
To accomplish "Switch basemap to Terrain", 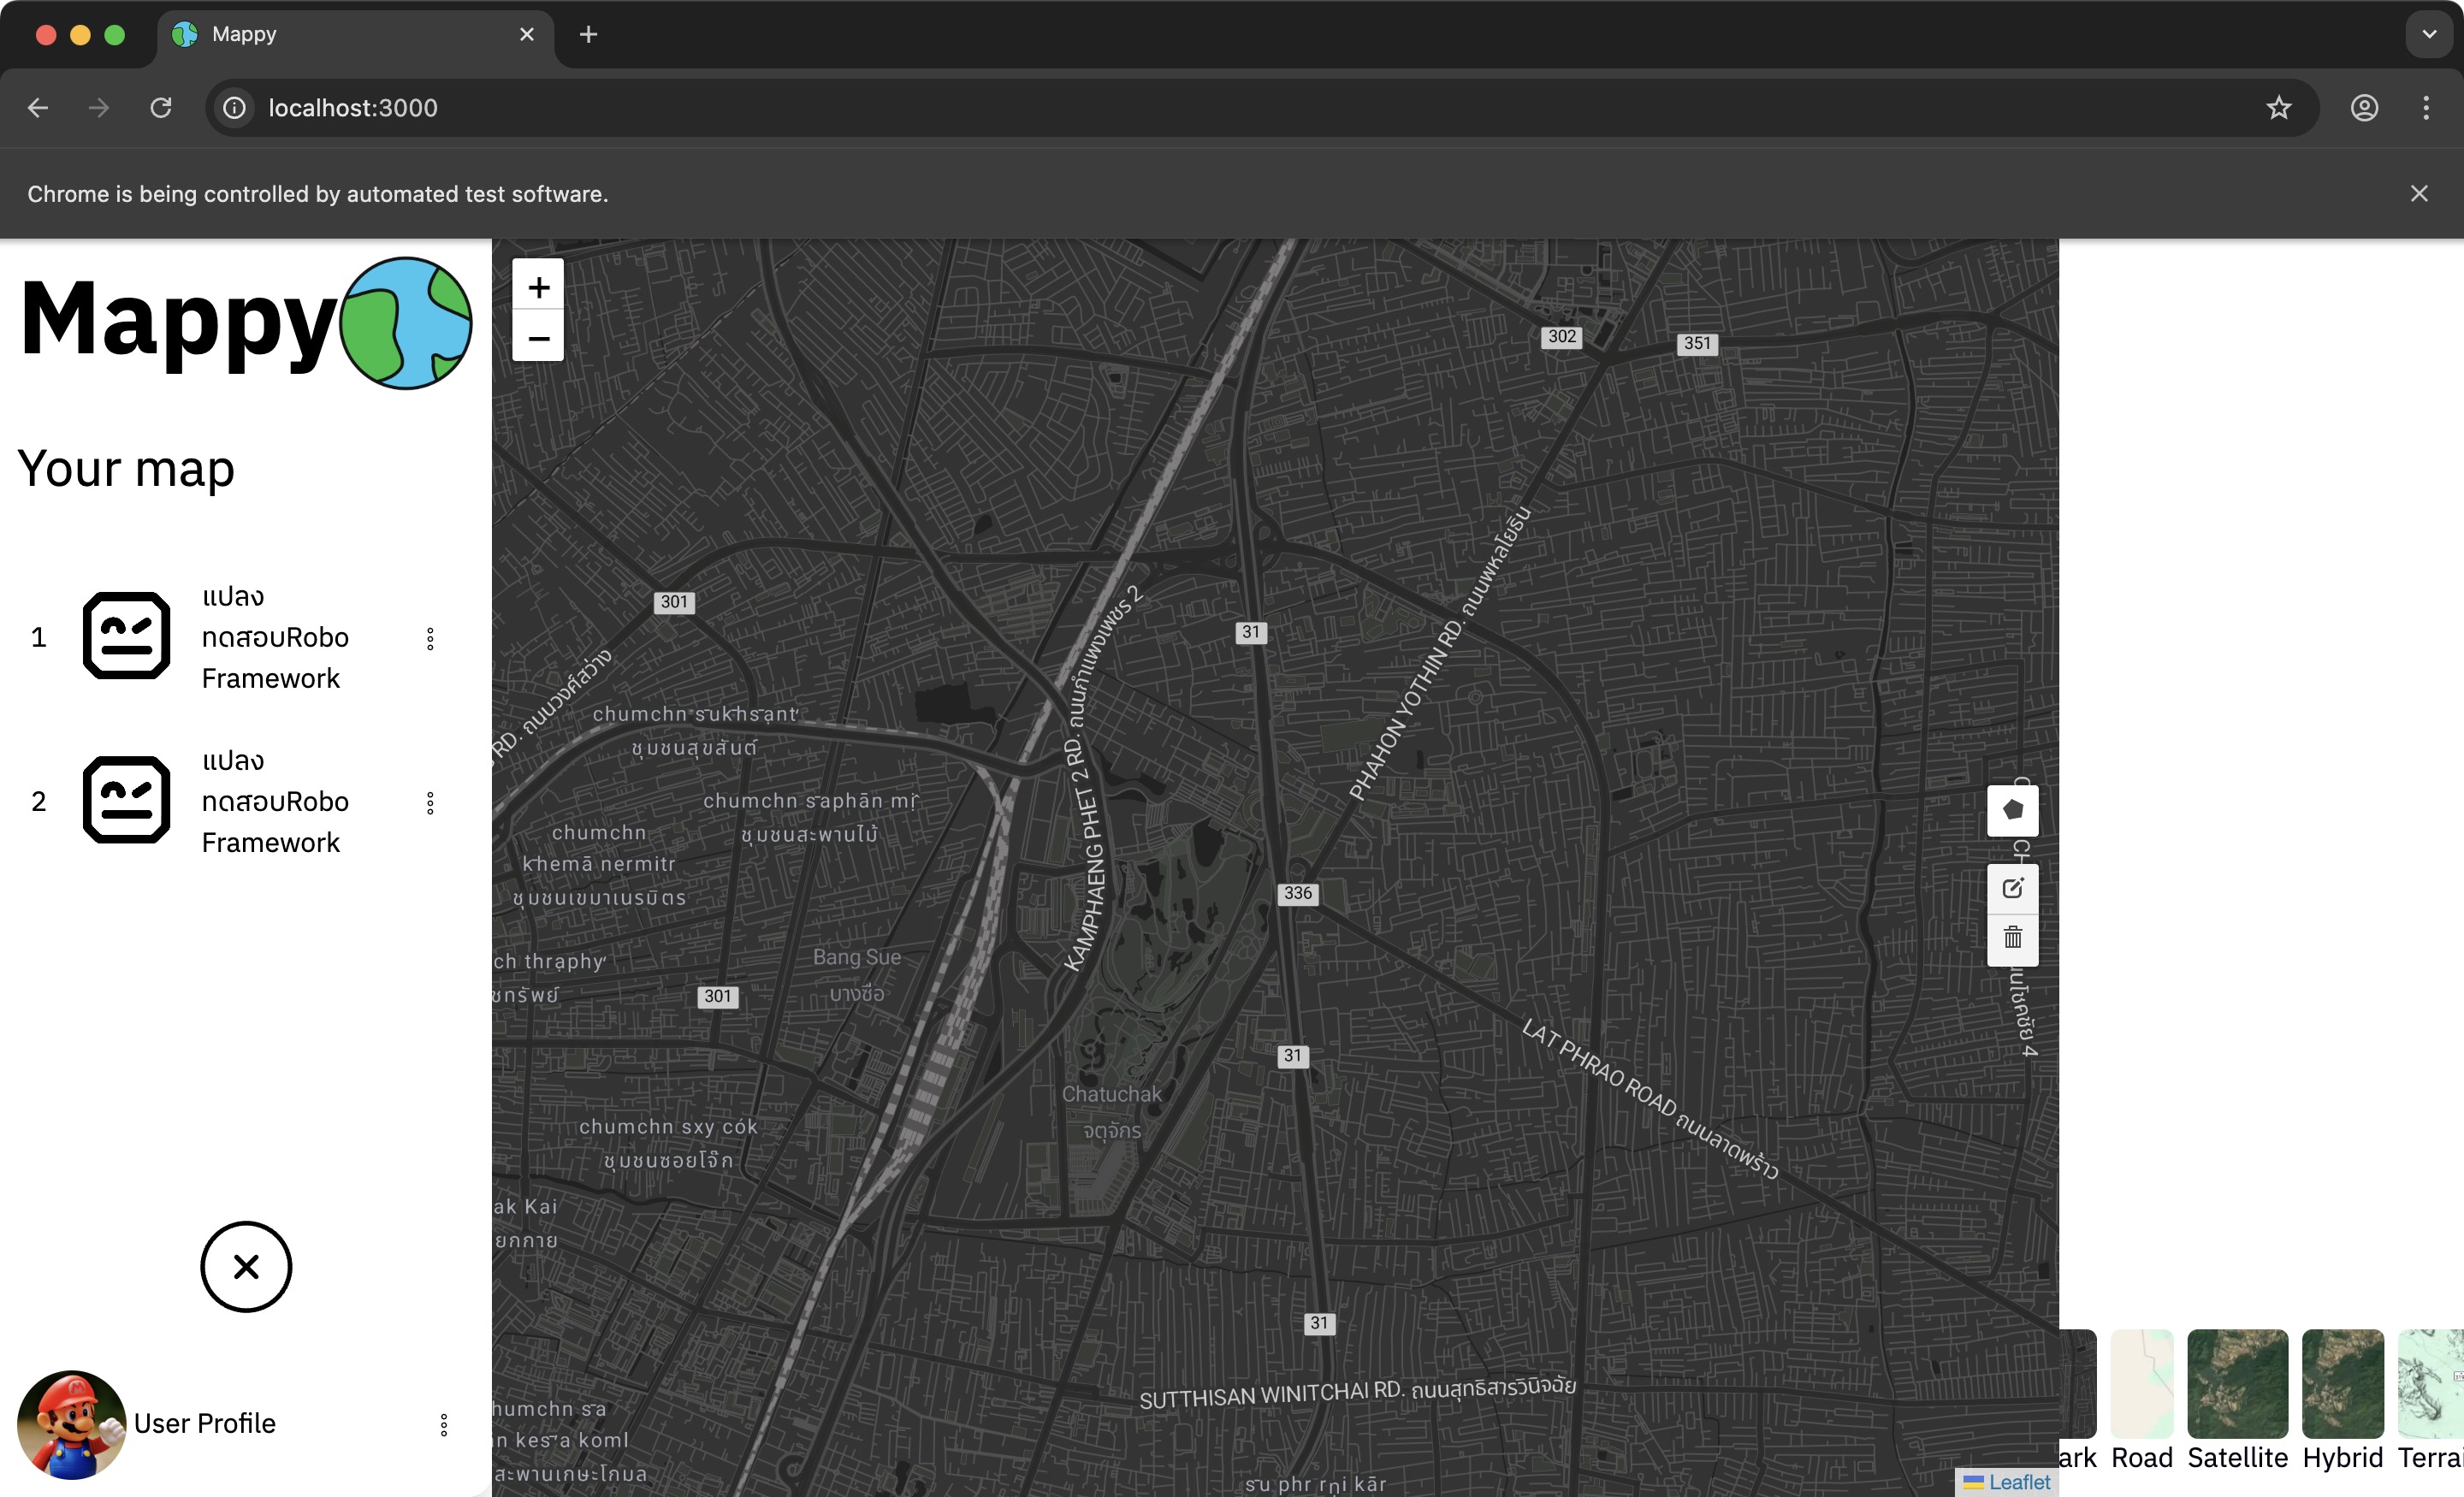I will coord(2431,1401).
